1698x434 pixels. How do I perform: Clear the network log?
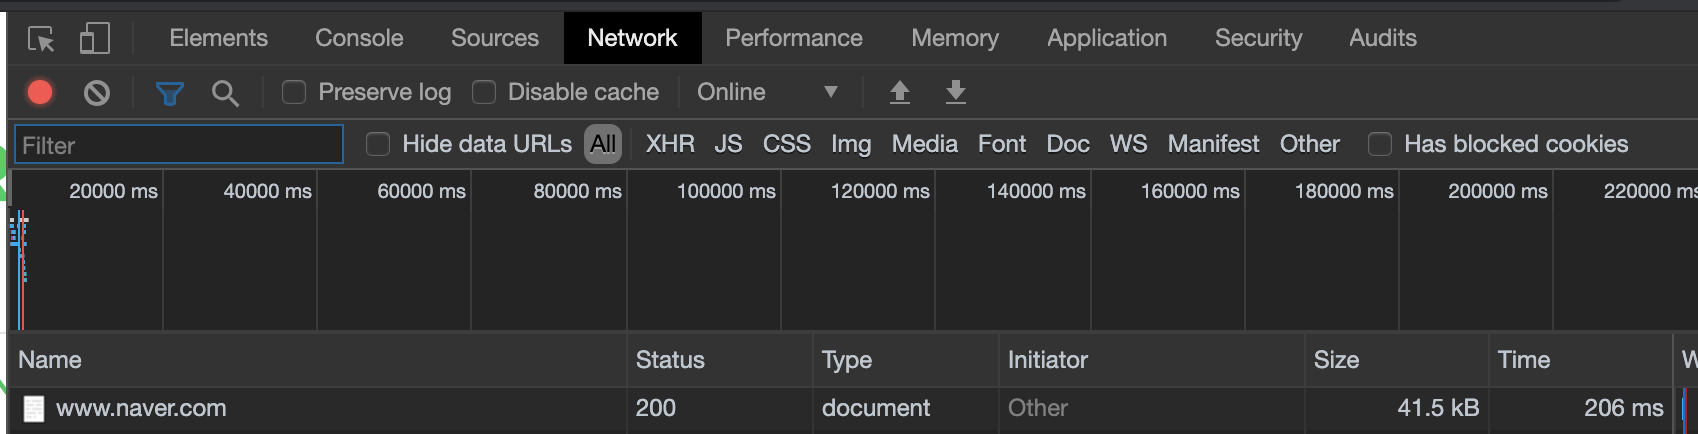[97, 93]
